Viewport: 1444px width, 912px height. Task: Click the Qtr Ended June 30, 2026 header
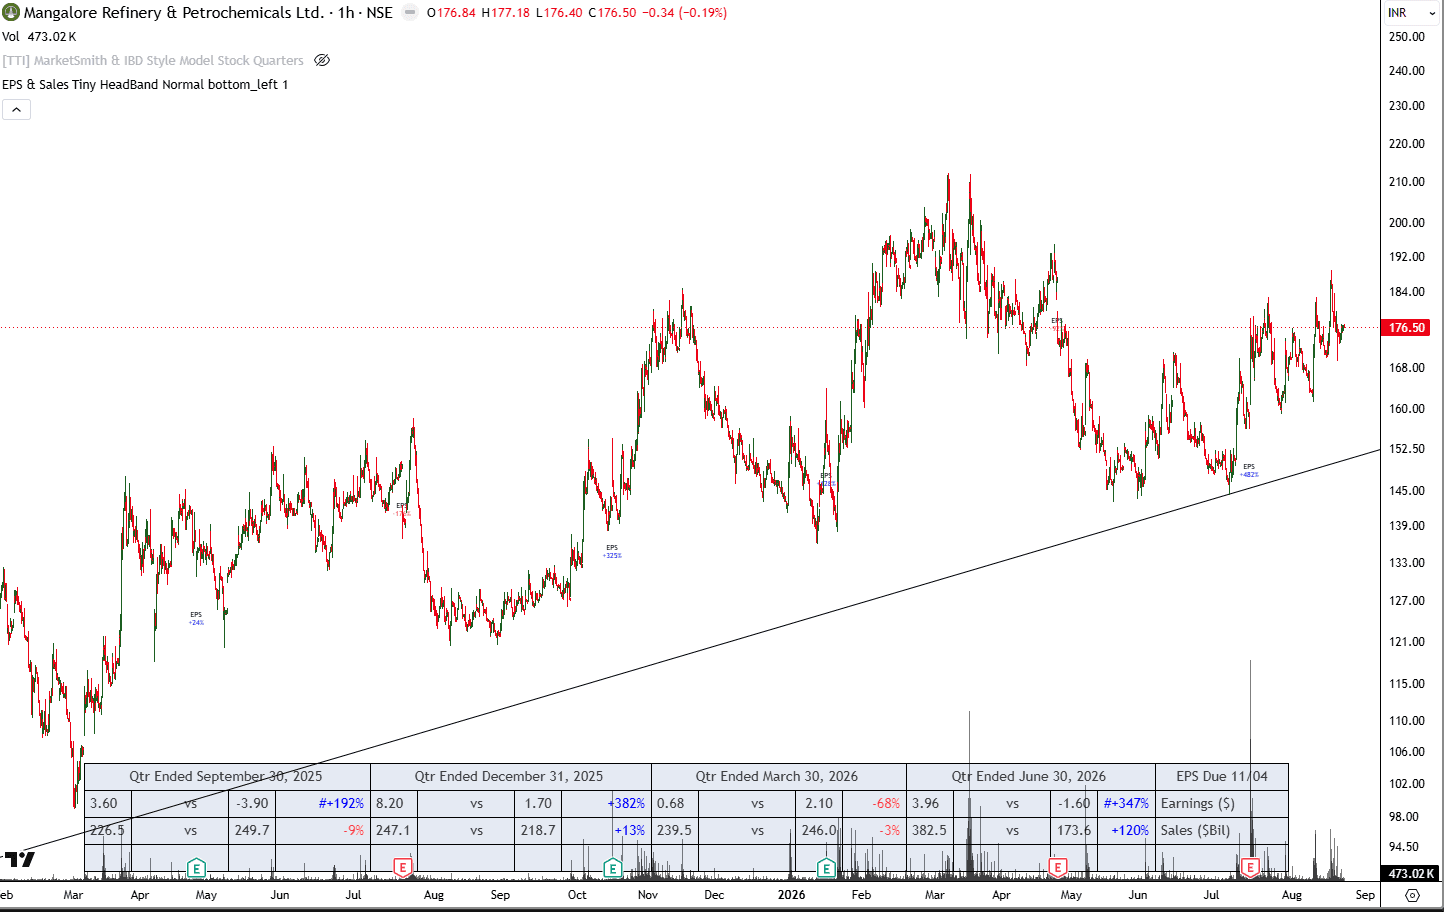(x=1029, y=777)
